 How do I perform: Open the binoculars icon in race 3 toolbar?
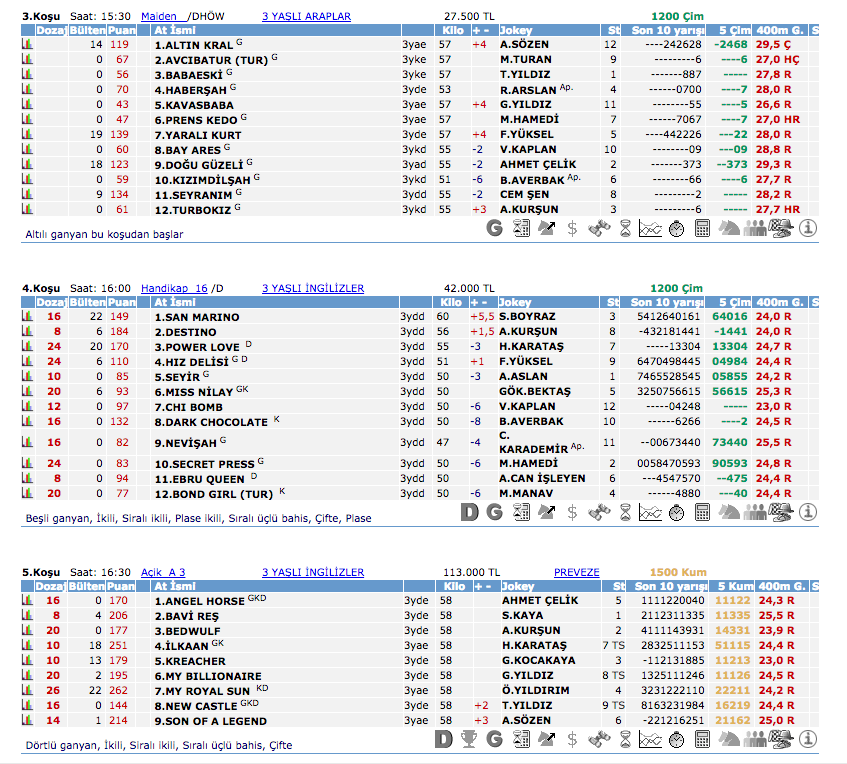click(598, 228)
